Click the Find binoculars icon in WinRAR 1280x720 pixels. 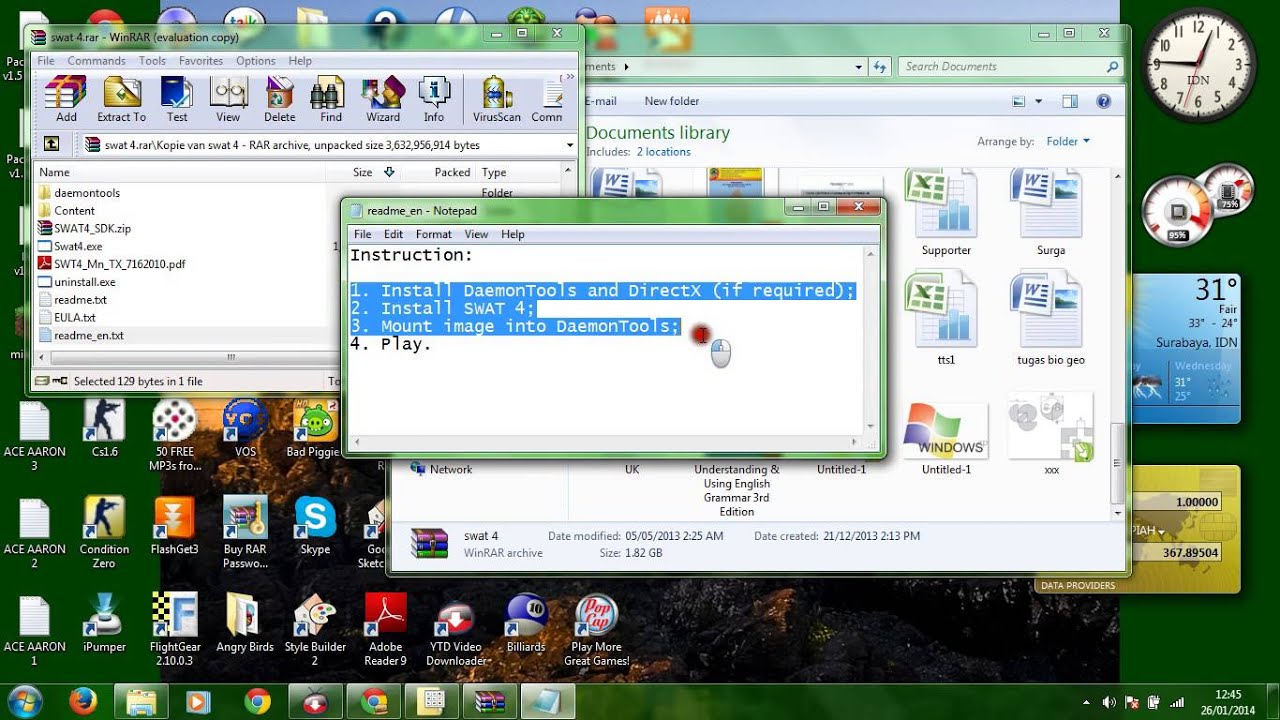coord(331,99)
